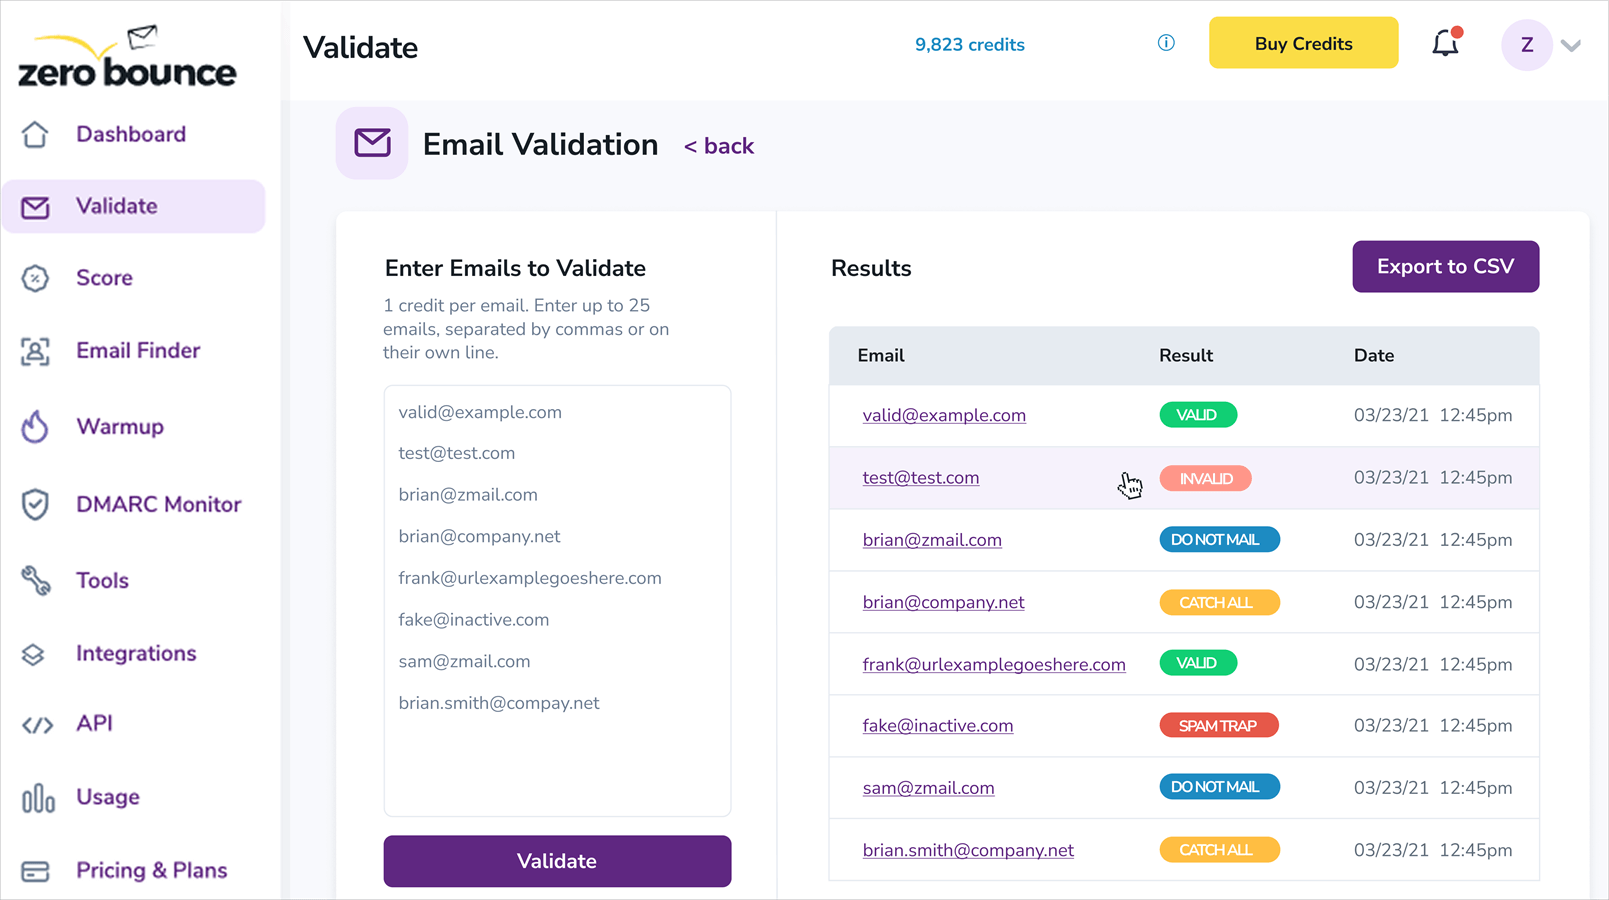This screenshot has width=1609, height=900.
Task: Open the fake@inactive.com result link
Action: coord(937,726)
